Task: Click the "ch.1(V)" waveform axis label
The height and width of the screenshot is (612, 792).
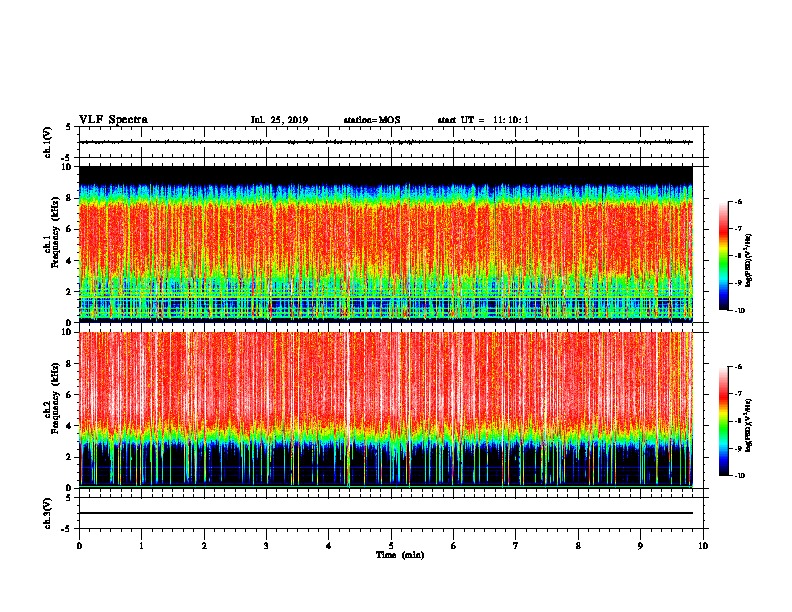Action: point(47,142)
